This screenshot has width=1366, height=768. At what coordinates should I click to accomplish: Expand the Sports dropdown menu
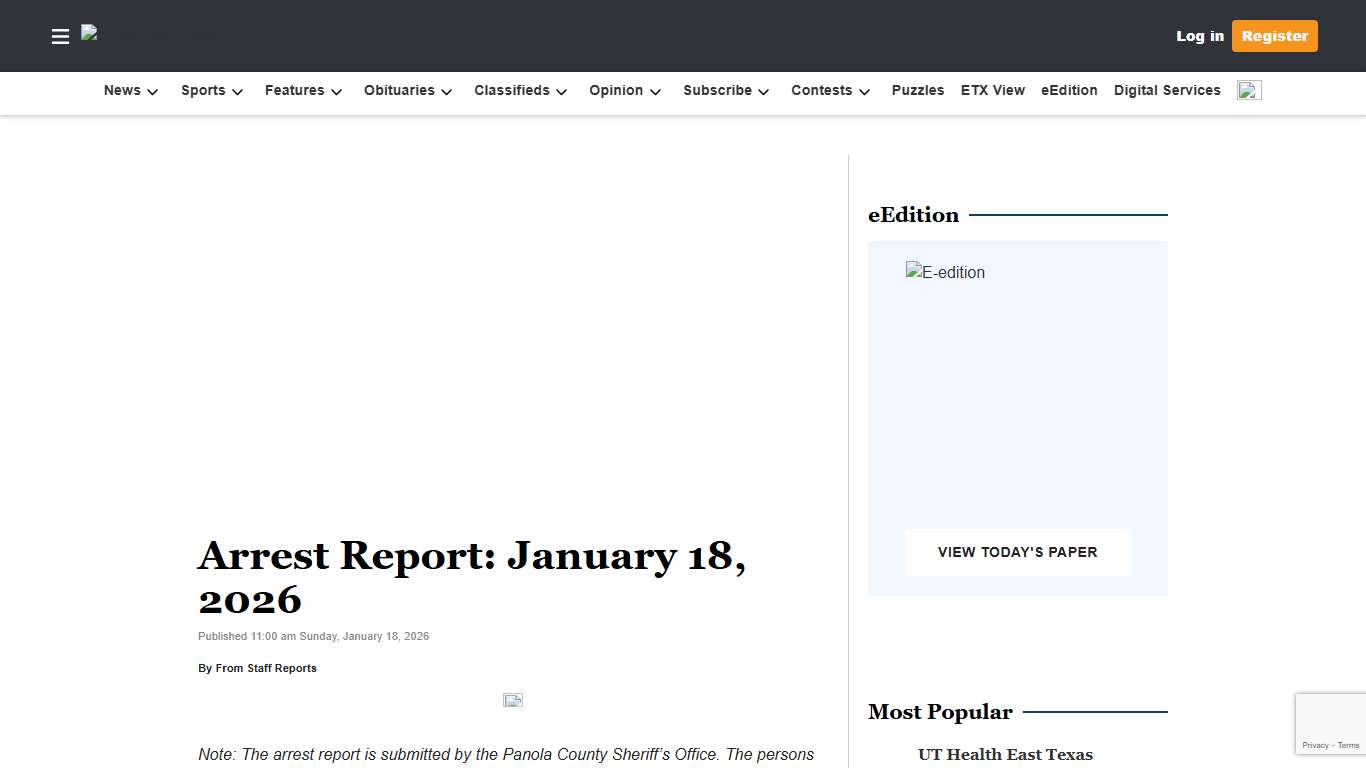(x=212, y=91)
